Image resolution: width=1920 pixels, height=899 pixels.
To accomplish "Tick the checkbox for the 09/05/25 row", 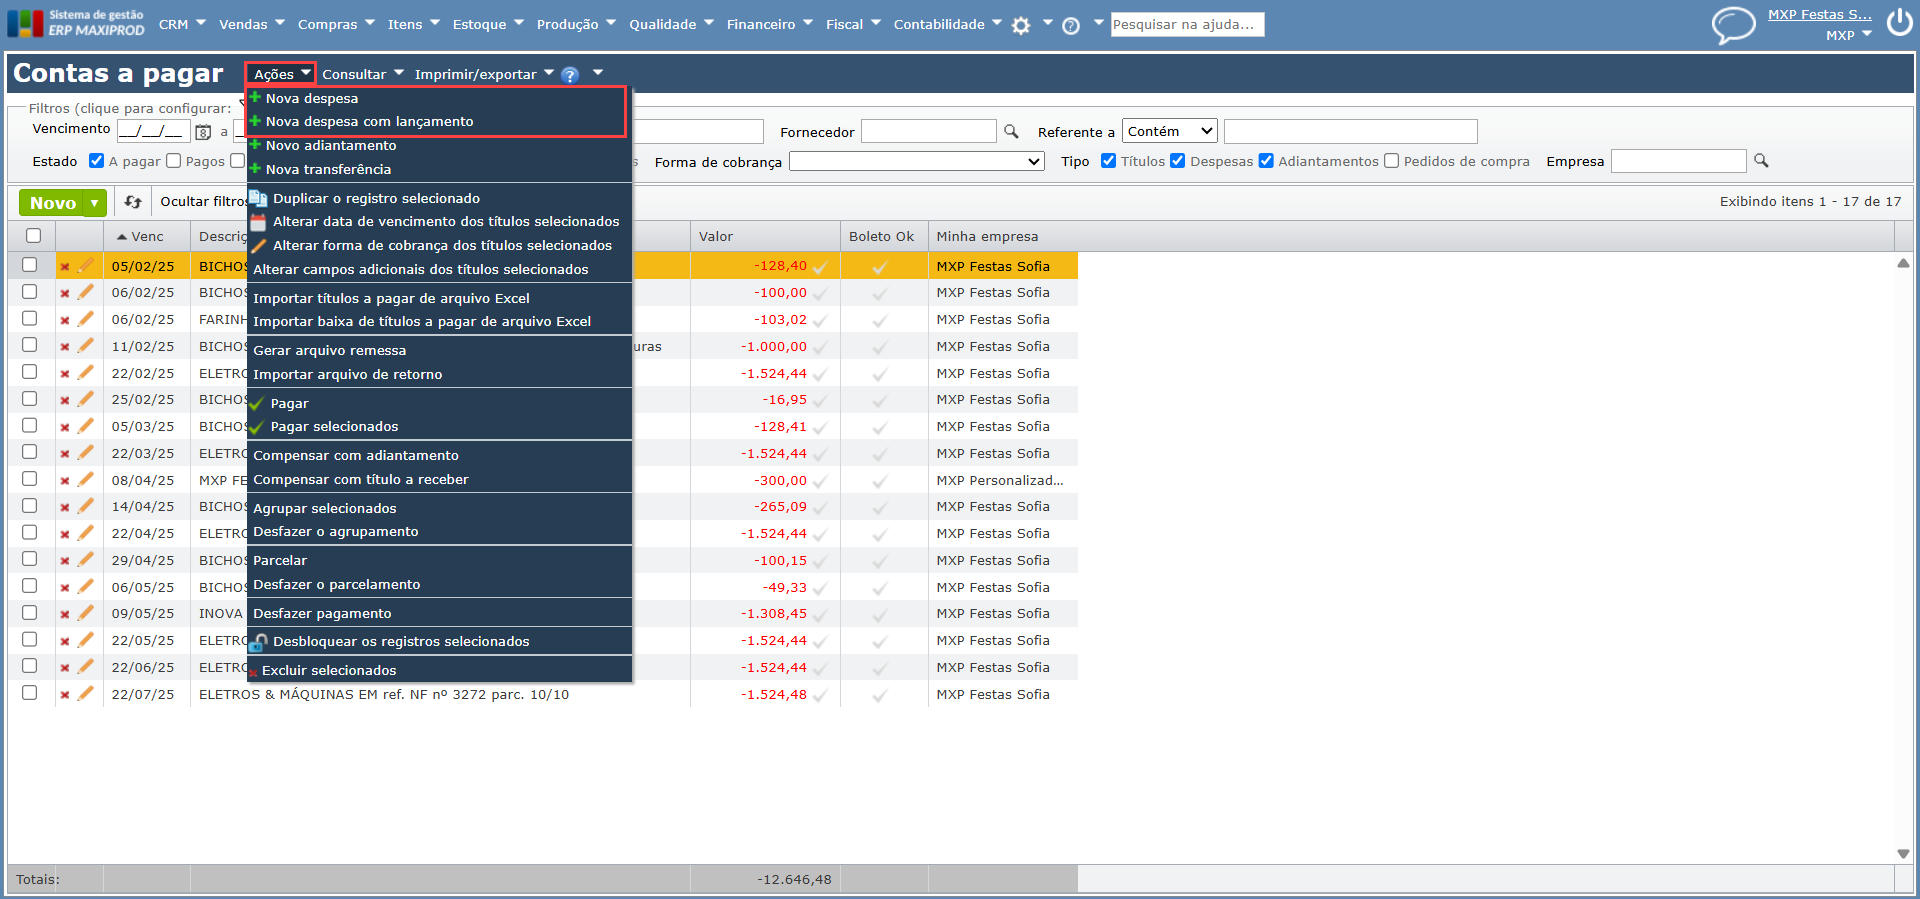I will click(x=30, y=613).
